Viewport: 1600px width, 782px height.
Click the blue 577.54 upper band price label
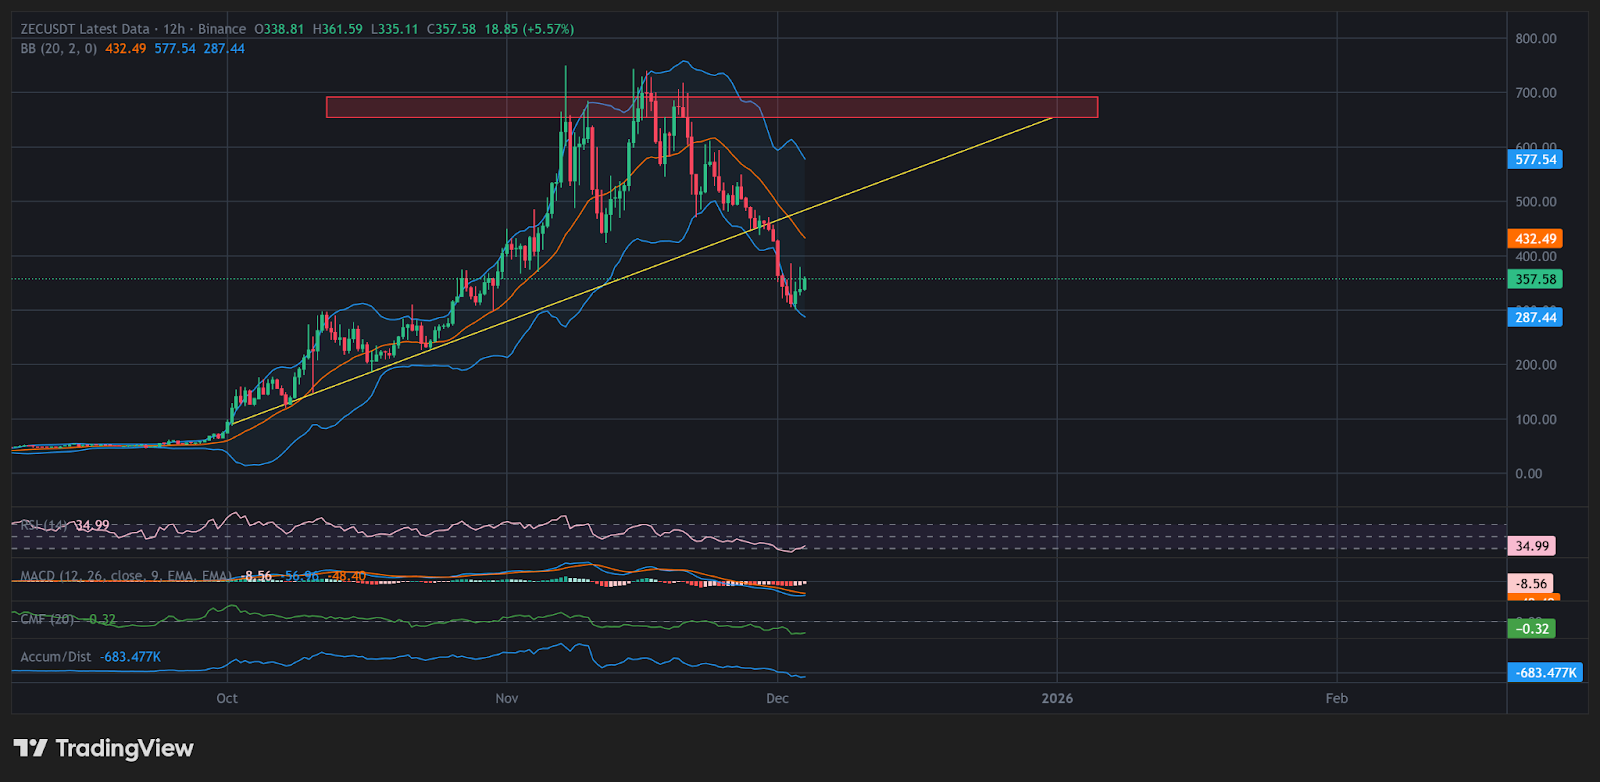[1535, 159]
